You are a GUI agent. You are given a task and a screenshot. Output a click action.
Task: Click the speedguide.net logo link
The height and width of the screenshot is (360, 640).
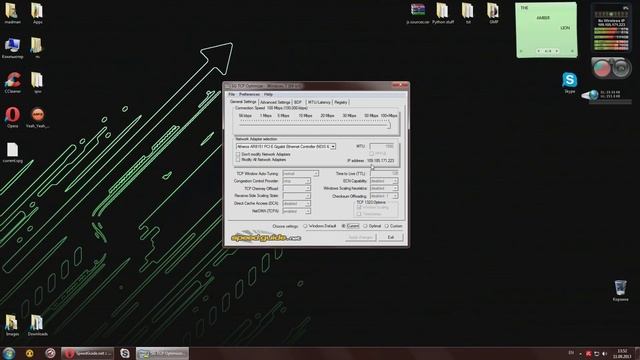(x=266, y=237)
